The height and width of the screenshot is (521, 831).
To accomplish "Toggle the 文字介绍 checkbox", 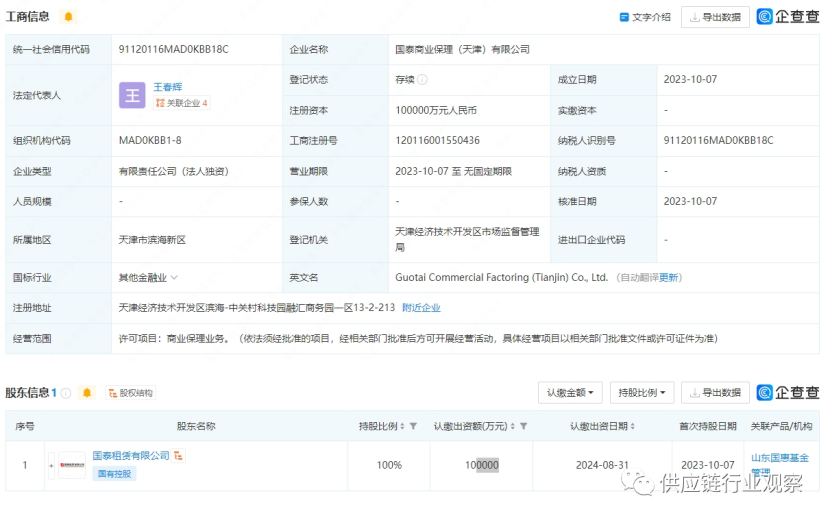I will [625, 17].
